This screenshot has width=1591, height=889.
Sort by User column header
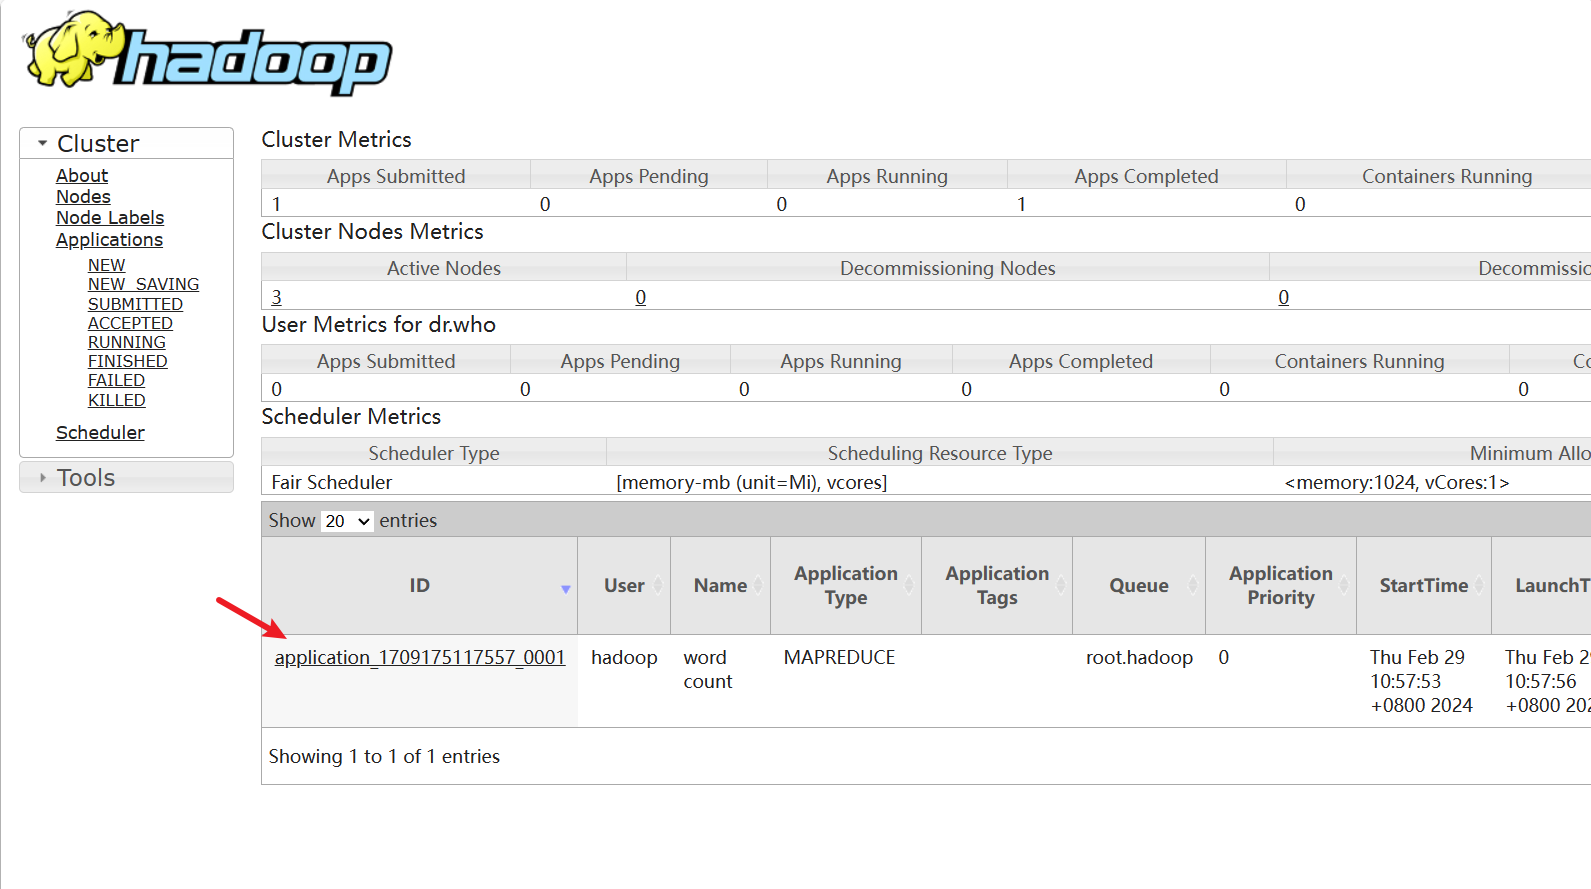(624, 586)
